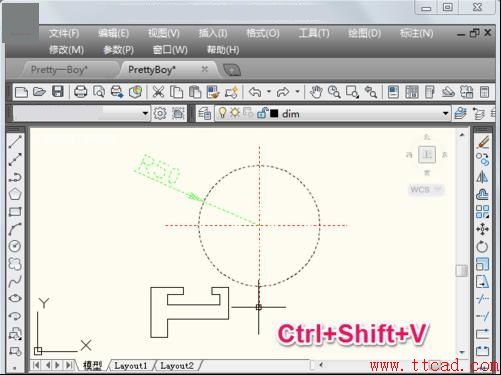The width and height of the screenshot is (501, 375).
Task: Choose the Circle drawing tool
Action: point(15,246)
